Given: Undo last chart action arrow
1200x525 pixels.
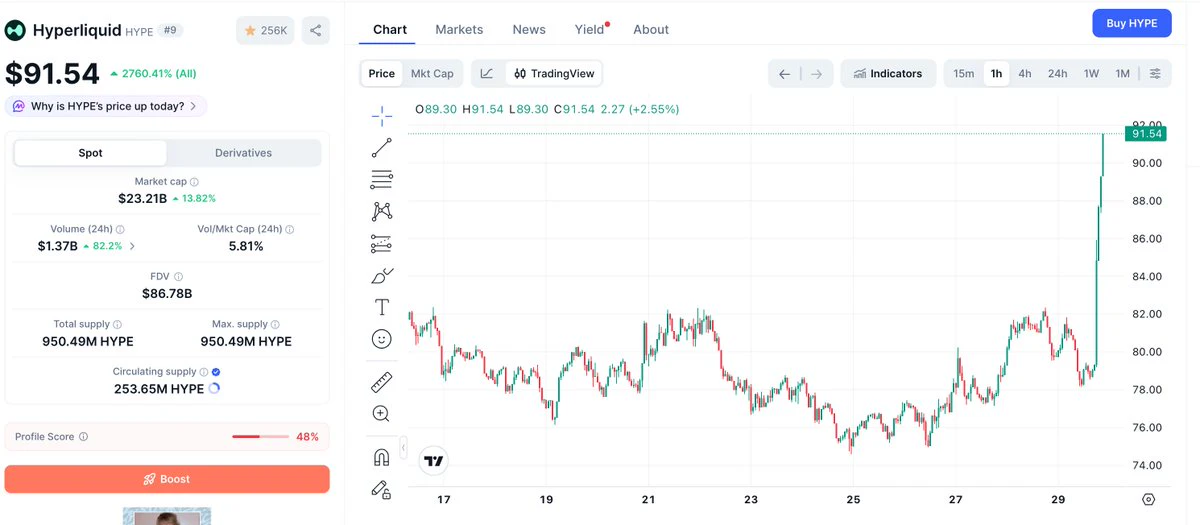Looking at the screenshot, I should click(x=785, y=73).
